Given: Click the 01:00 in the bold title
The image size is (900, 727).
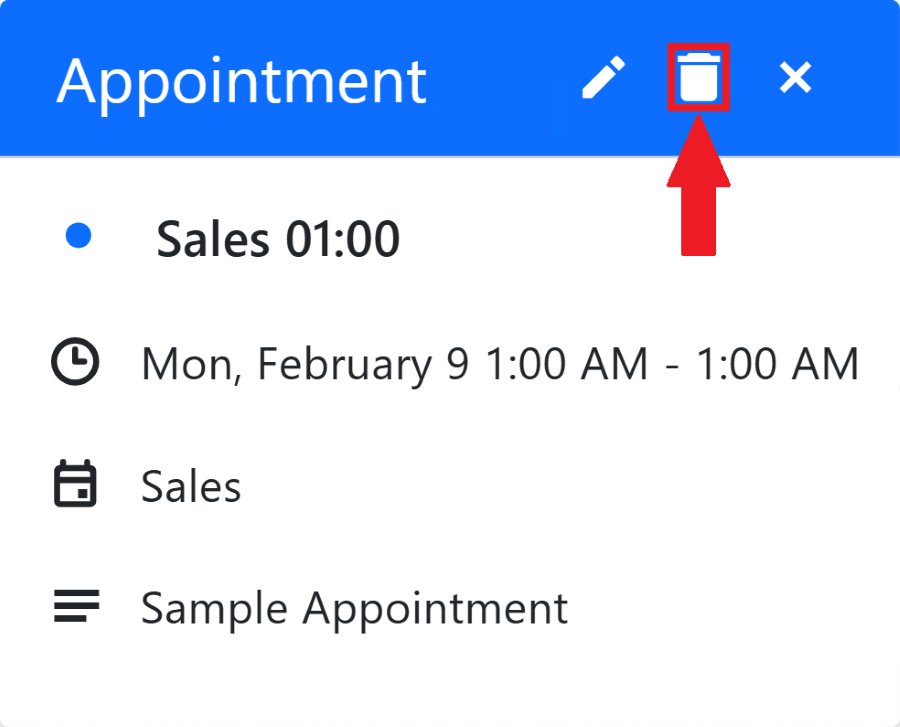Looking at the screenshot, I should point(343,239).
